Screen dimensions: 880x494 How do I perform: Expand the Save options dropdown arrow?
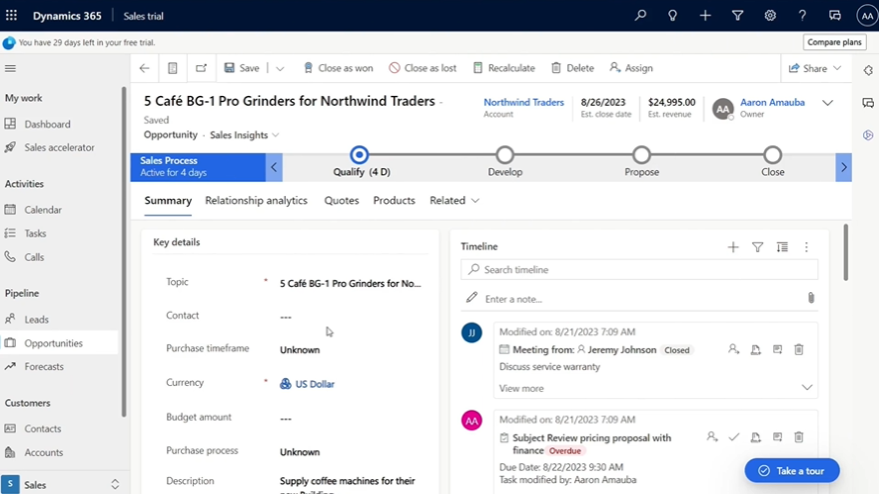(280, 68)
